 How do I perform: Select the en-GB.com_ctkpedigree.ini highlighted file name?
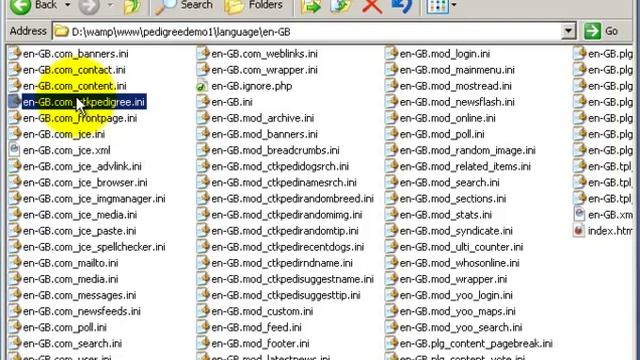[x=84, y=102]
